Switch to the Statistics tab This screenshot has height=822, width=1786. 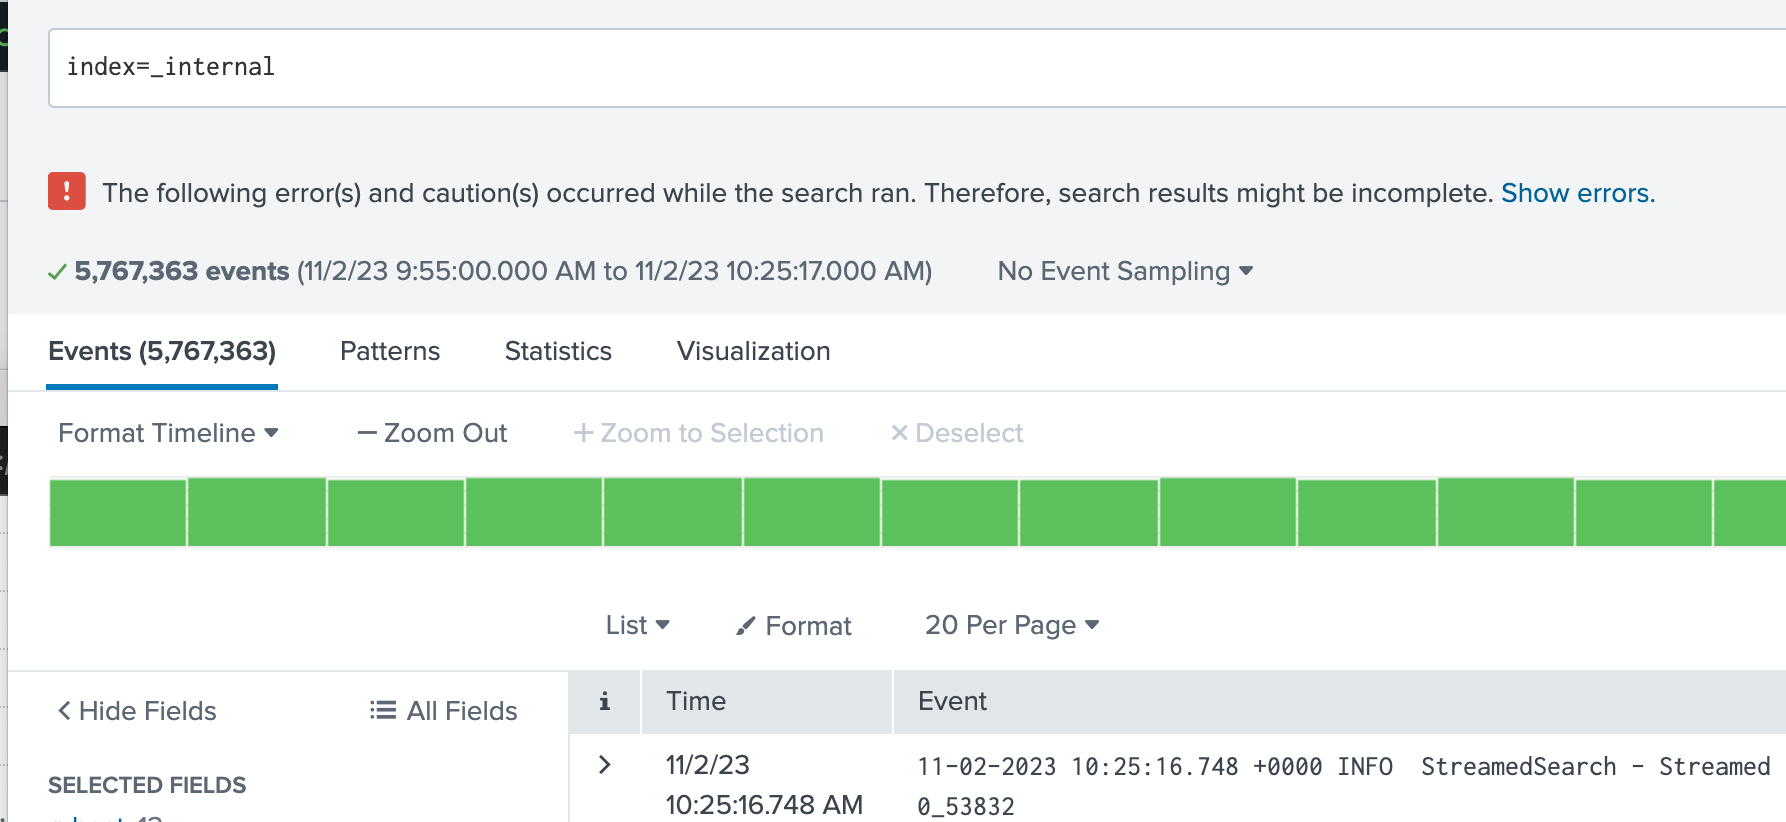click(558, 351)
